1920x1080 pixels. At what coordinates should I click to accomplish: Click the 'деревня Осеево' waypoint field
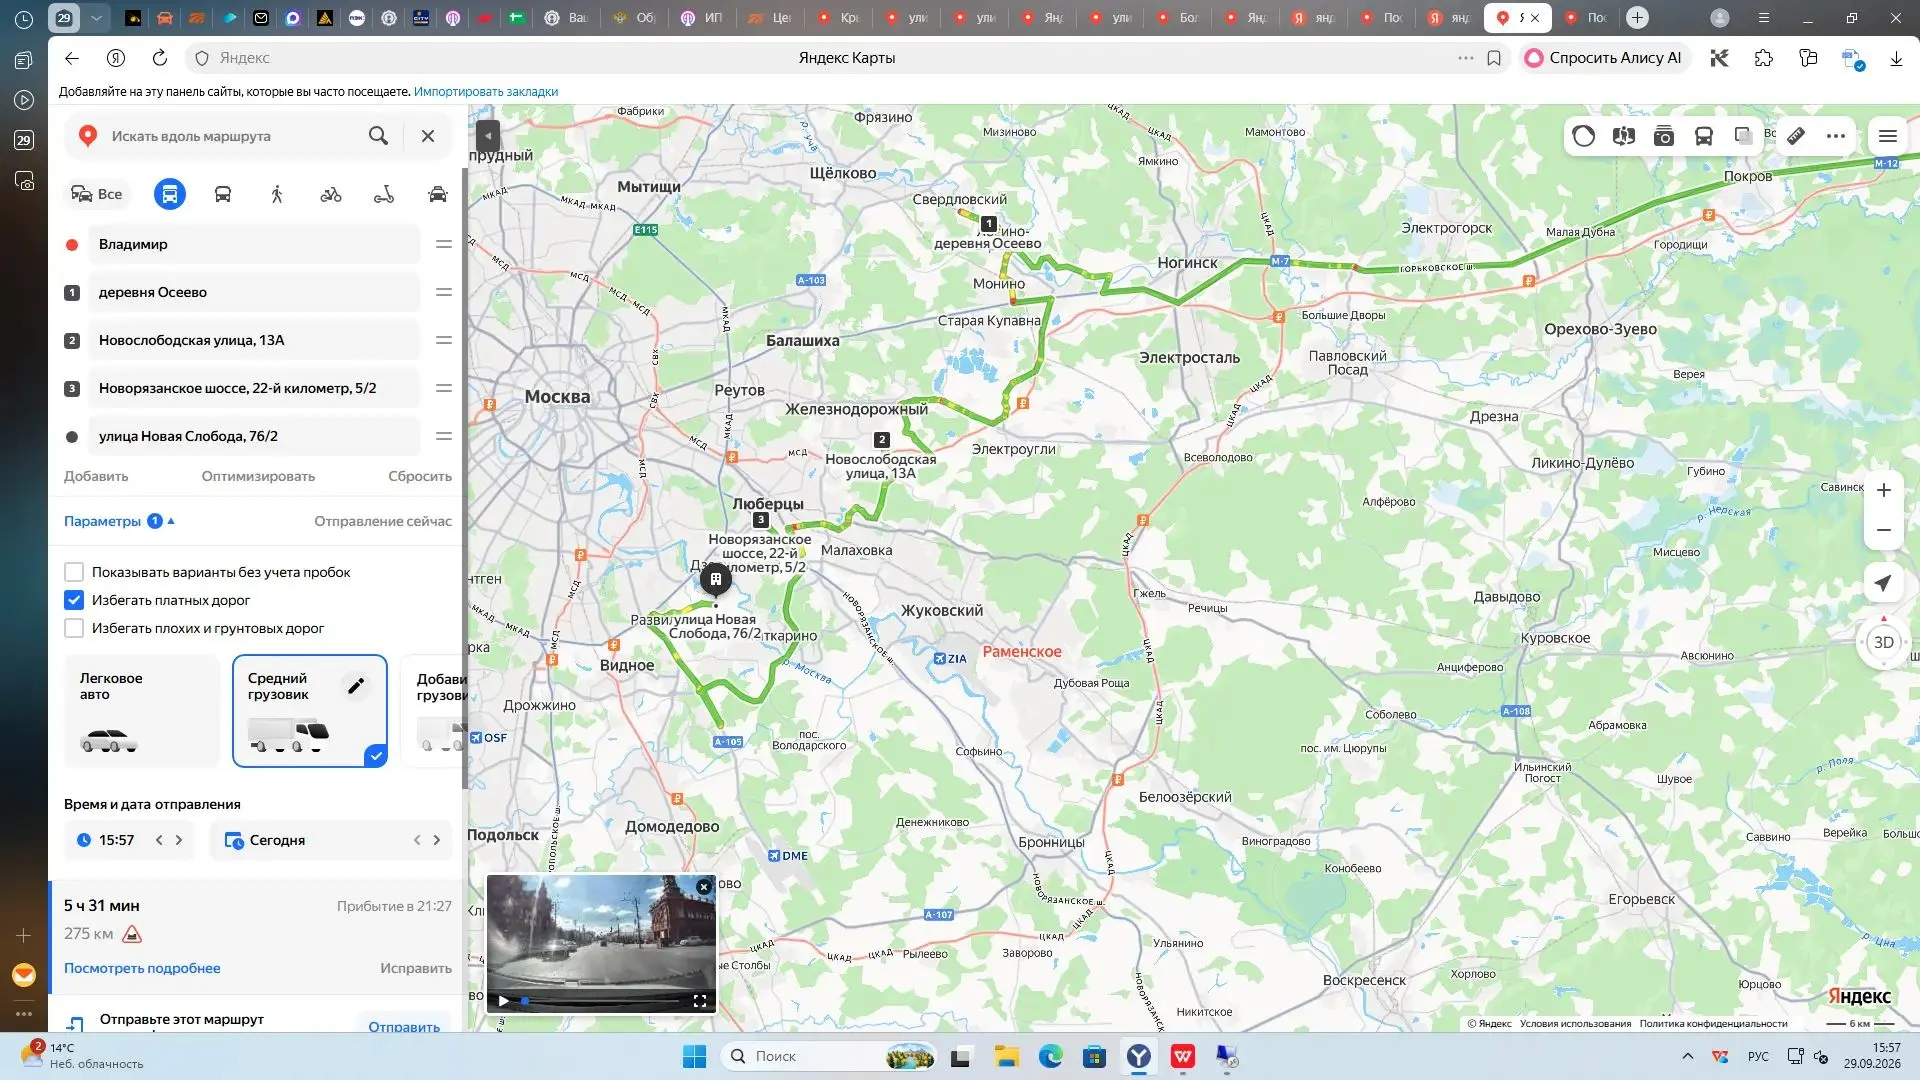(x=254, y=292)
